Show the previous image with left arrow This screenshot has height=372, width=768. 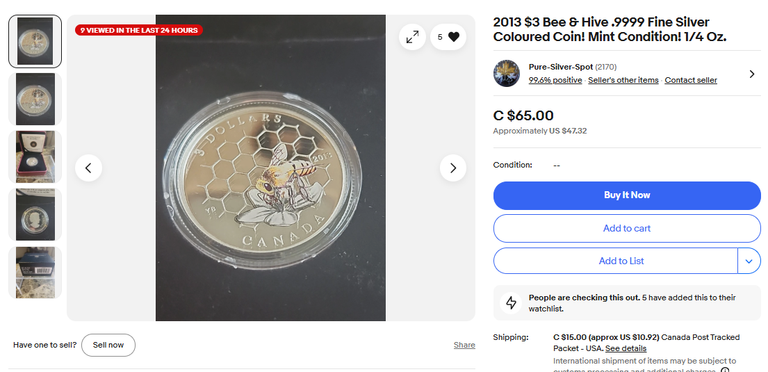(89, 168)
